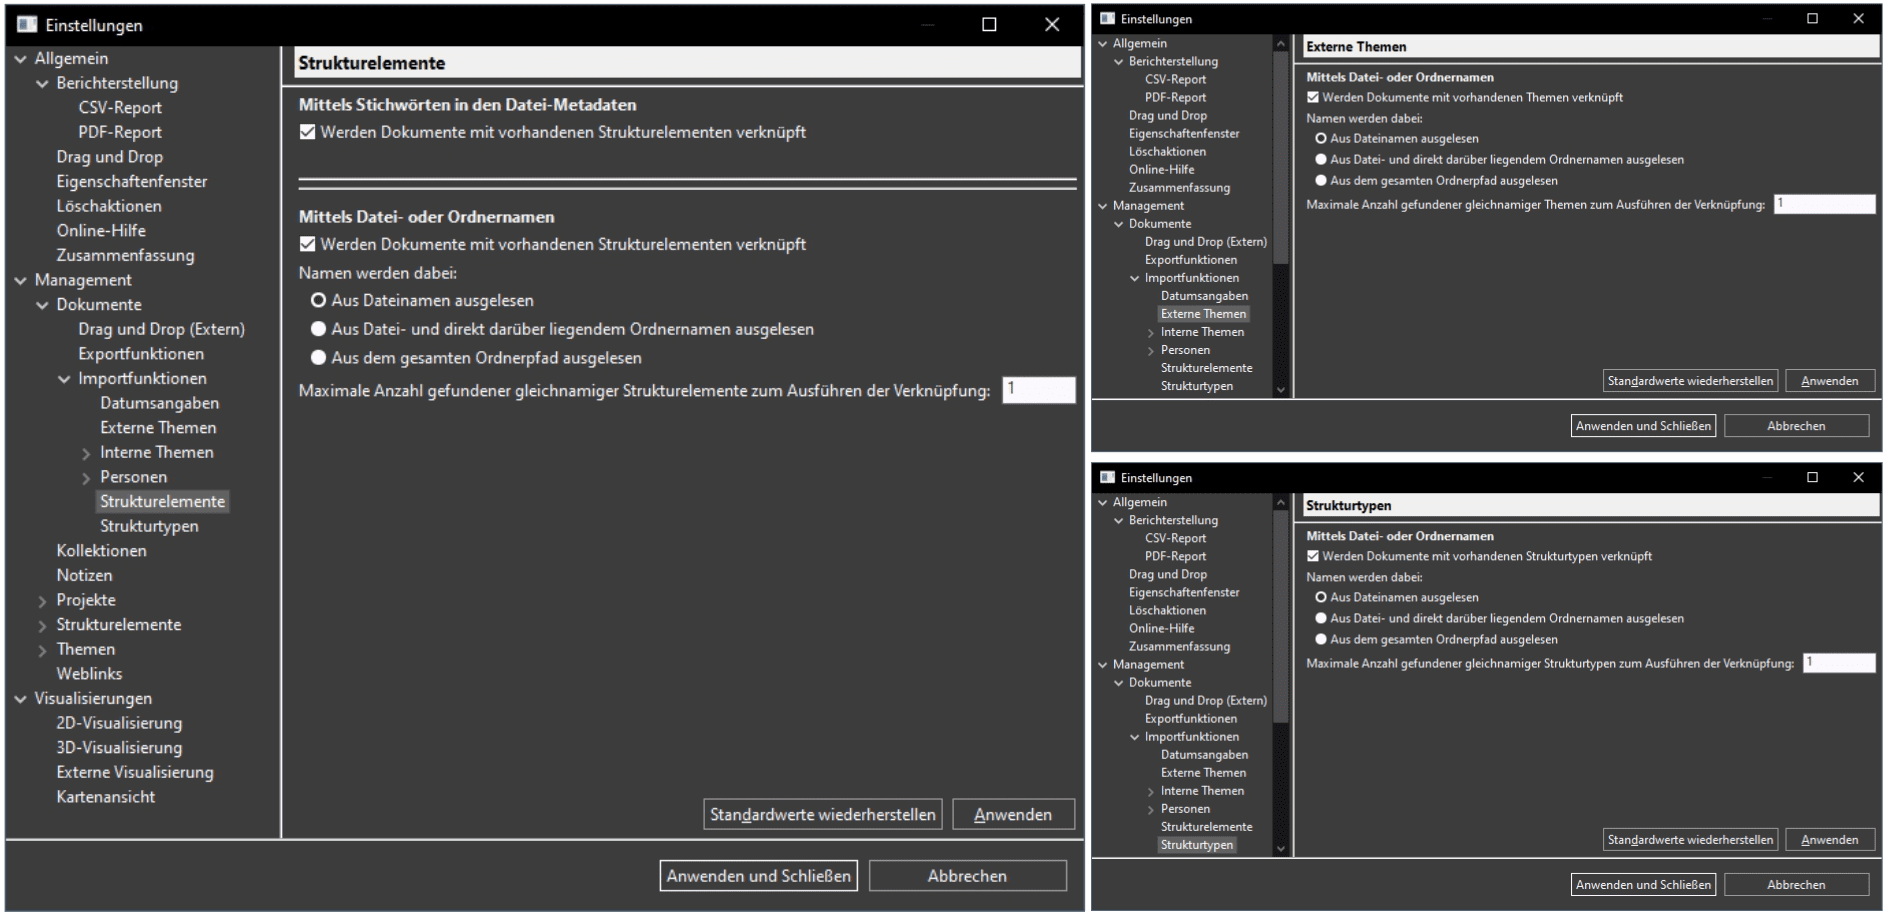This screenshot has height=920, width=1889.
Task: Select Drag und Drop in main window tree
Action: coord(109,156)
